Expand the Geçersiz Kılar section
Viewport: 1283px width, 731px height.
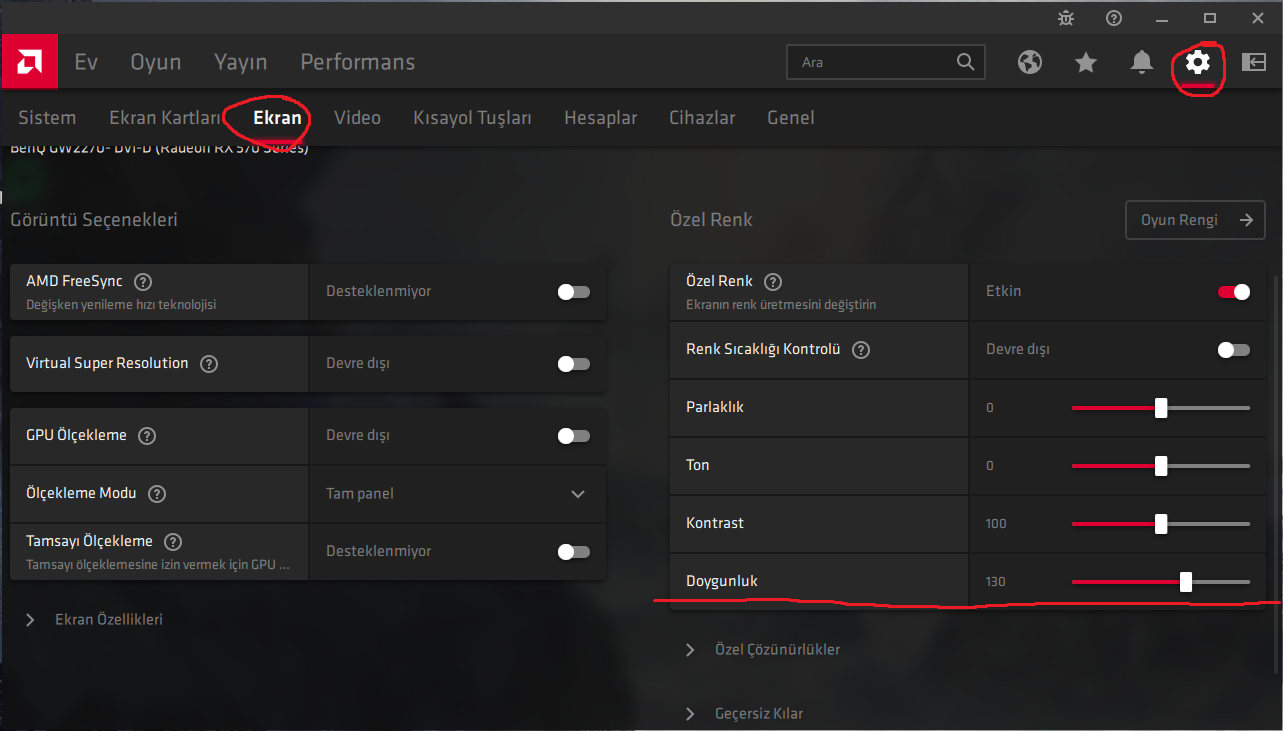[744, 714]
